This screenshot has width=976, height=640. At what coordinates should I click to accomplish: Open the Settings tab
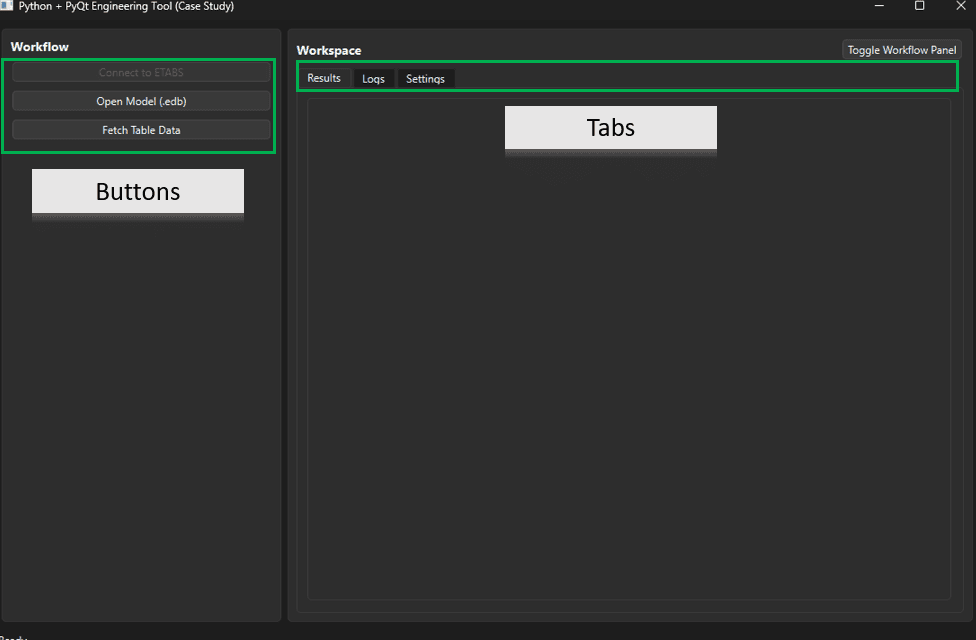coord(425,77)
